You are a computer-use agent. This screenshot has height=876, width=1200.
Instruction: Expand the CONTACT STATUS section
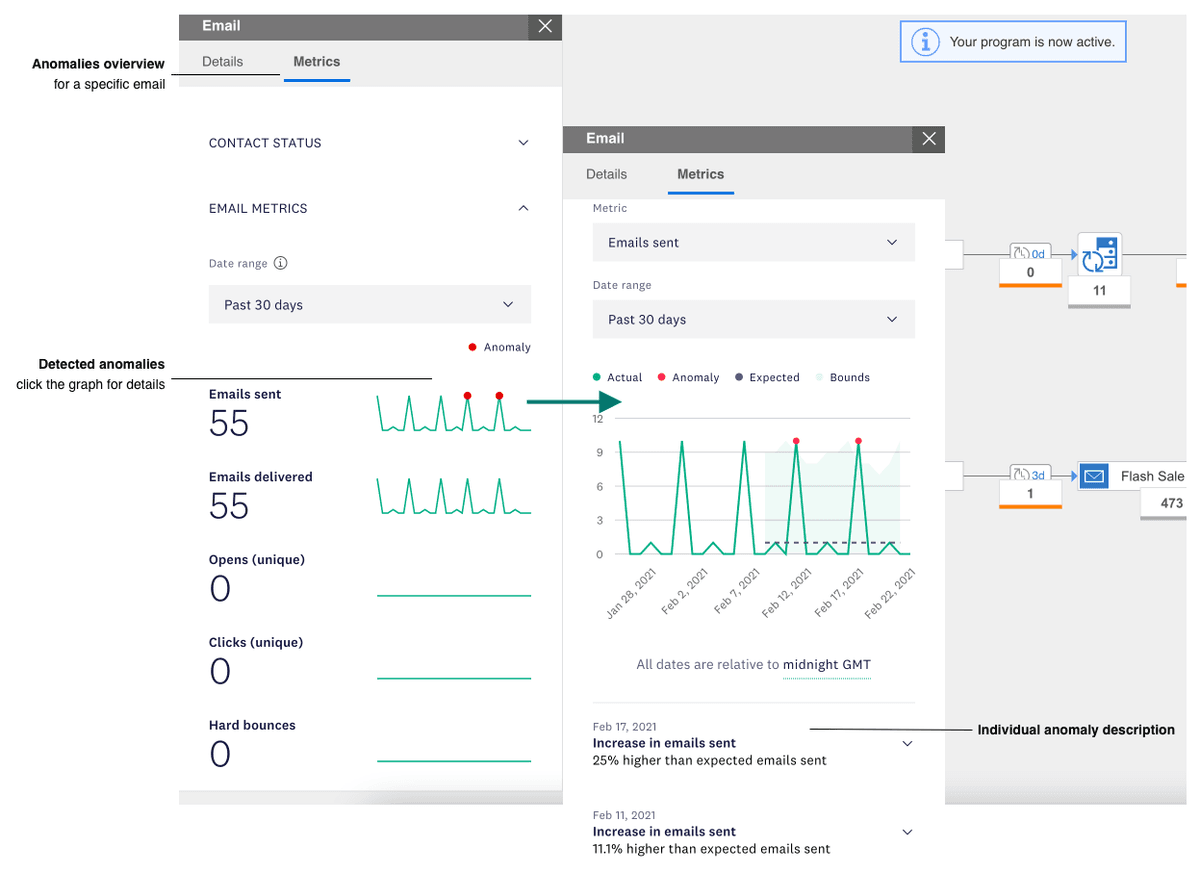click(523, 143)
